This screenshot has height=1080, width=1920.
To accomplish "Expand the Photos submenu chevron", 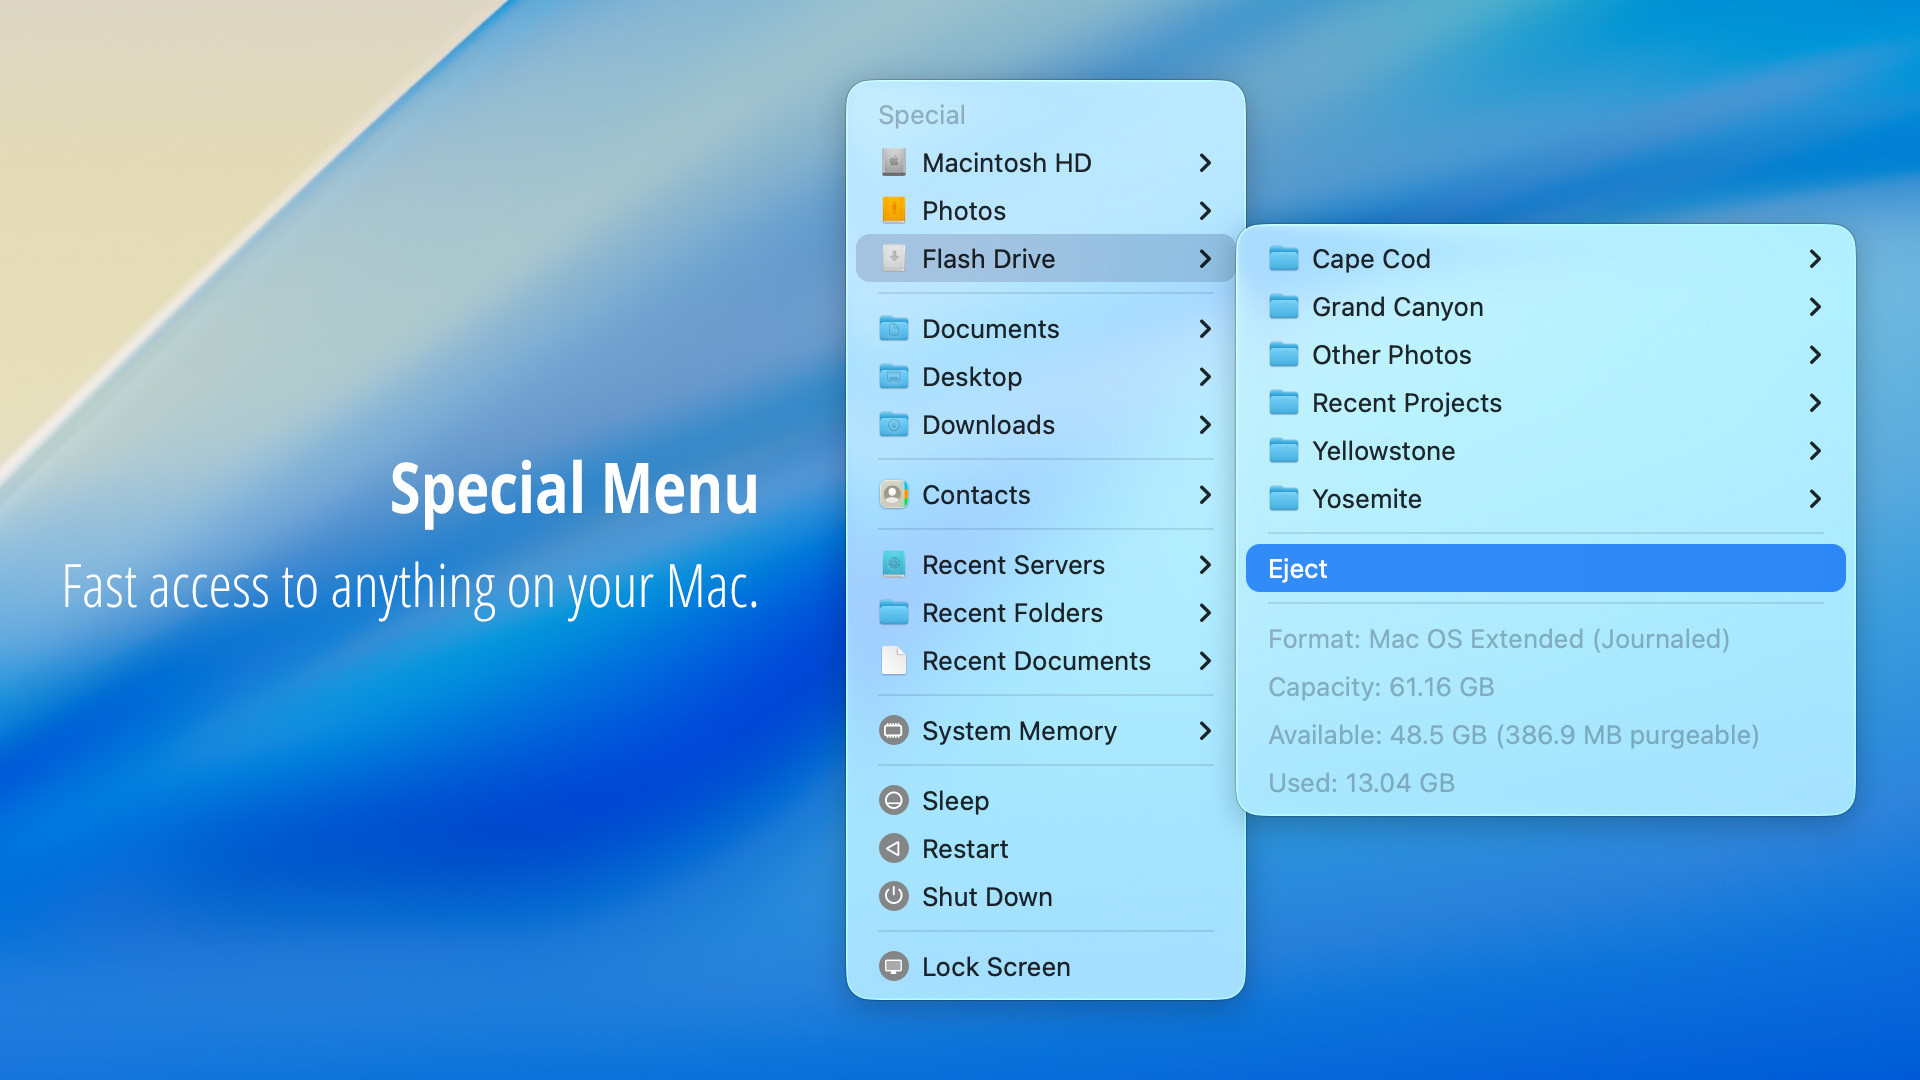I will click(1205, 210).
